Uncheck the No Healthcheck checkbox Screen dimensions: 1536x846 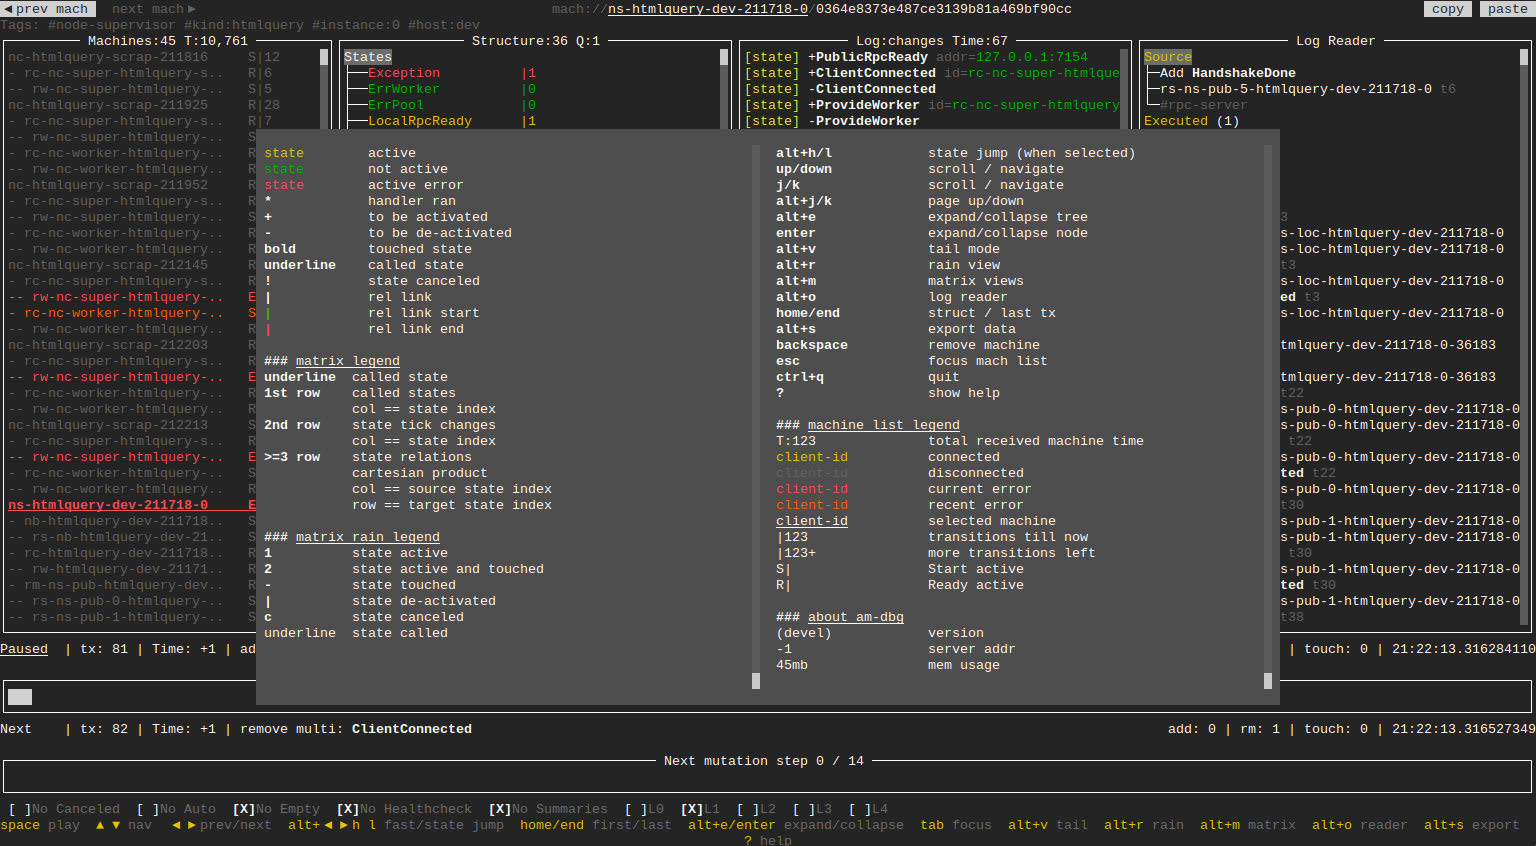click(404, 809)
